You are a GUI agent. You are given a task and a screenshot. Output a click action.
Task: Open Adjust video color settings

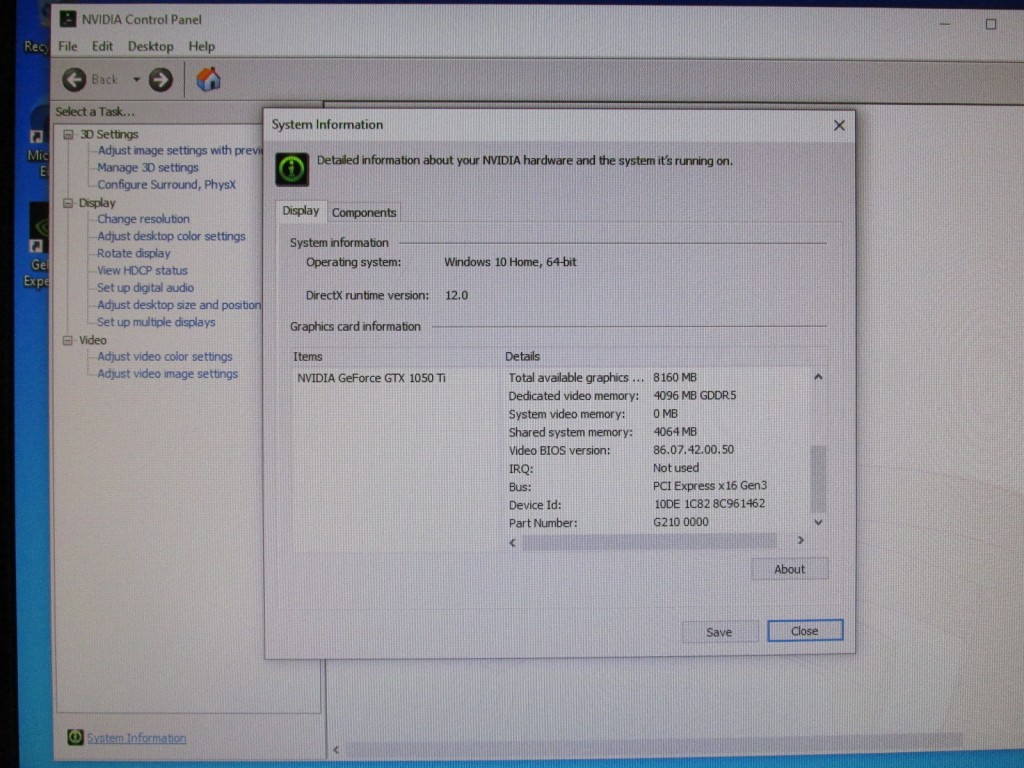tap(165, 357)
